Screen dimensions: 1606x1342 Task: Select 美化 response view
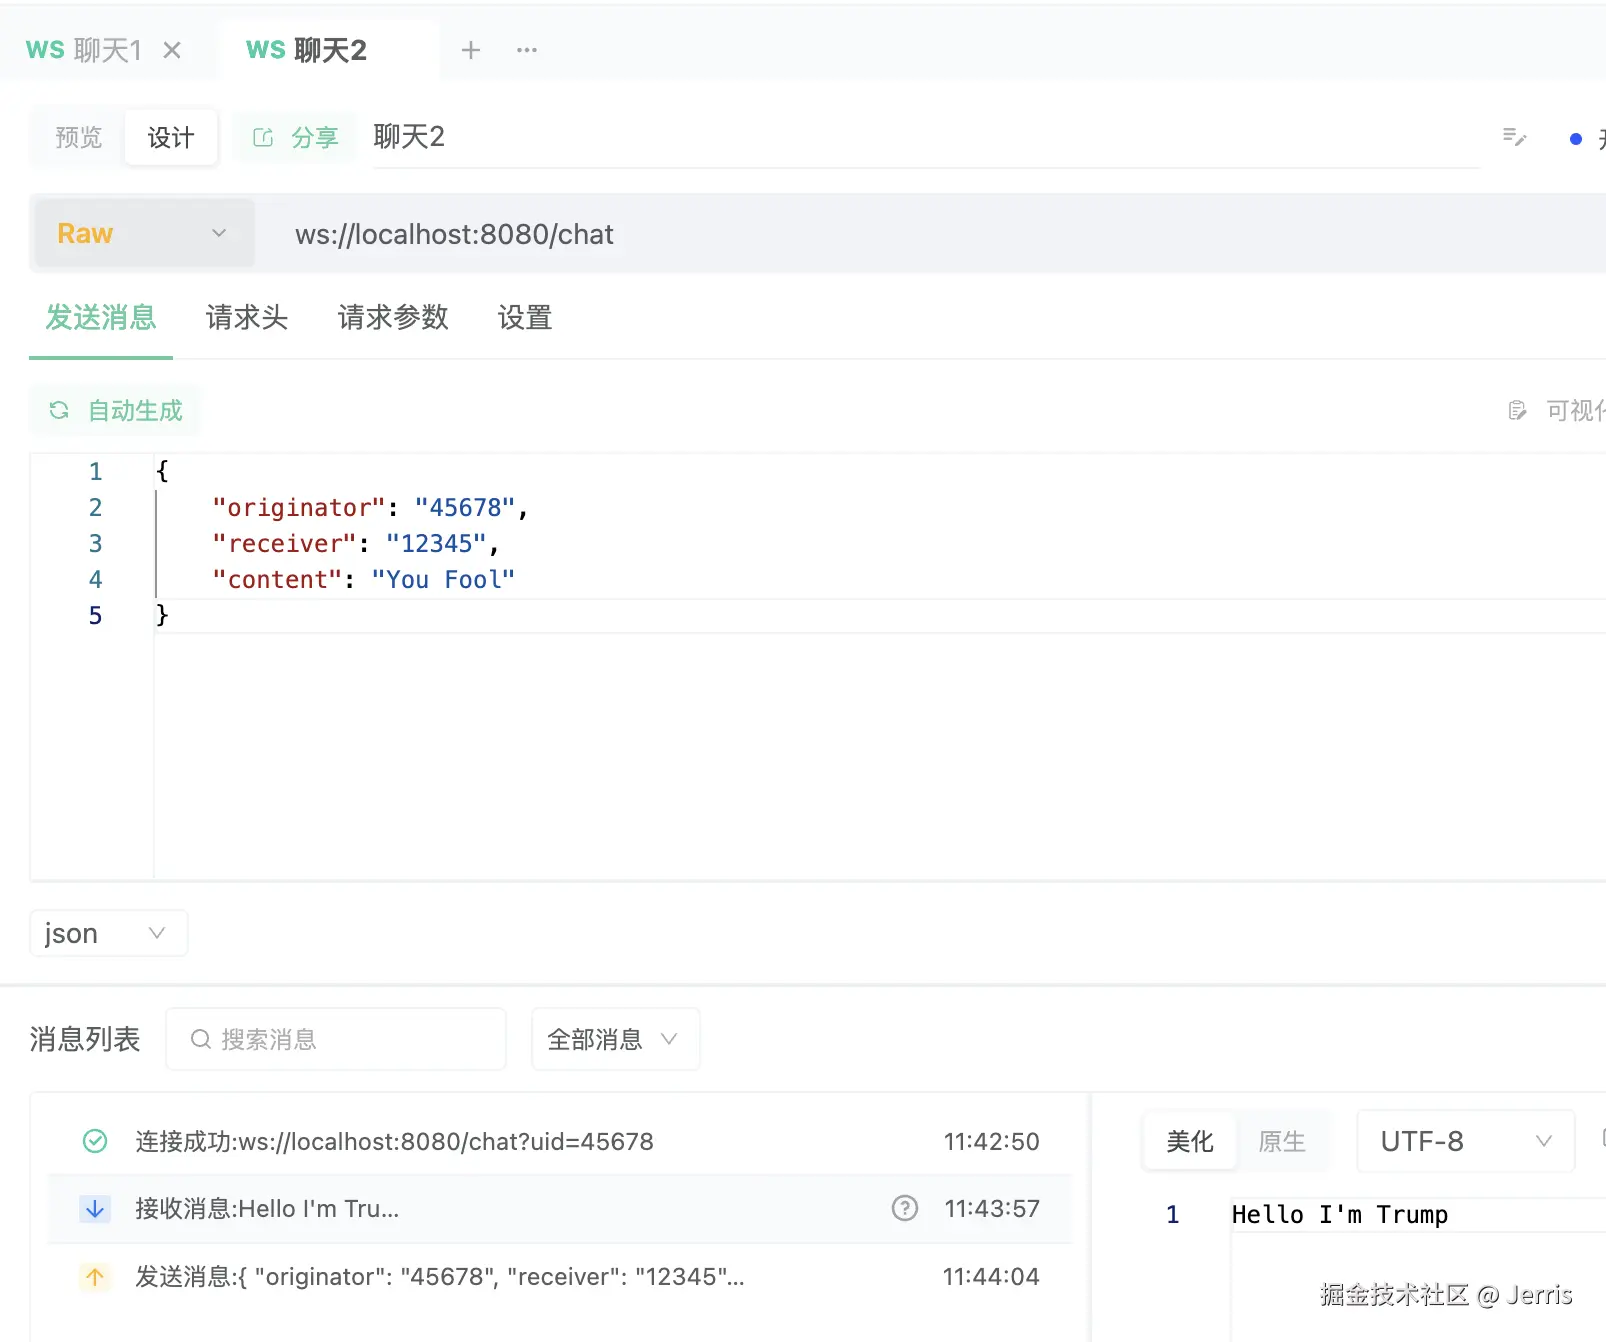(1190, 1141)
